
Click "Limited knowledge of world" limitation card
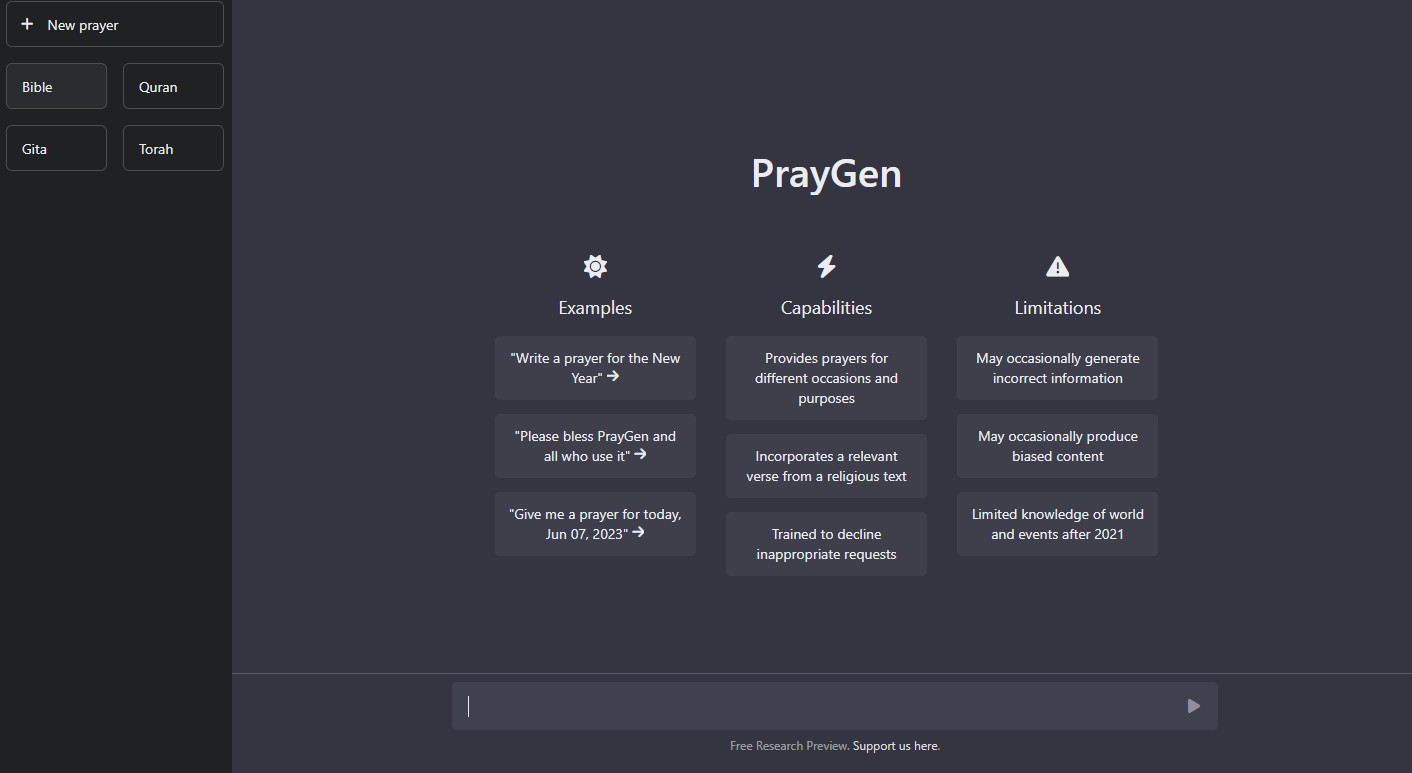pos(1057,524)
